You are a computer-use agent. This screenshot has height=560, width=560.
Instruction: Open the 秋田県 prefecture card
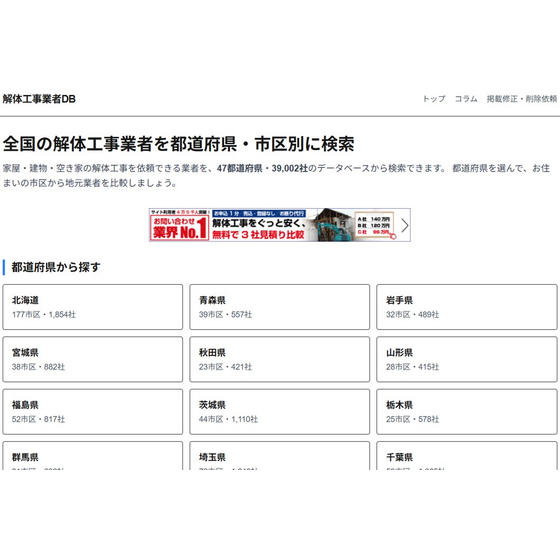(280, 359)
